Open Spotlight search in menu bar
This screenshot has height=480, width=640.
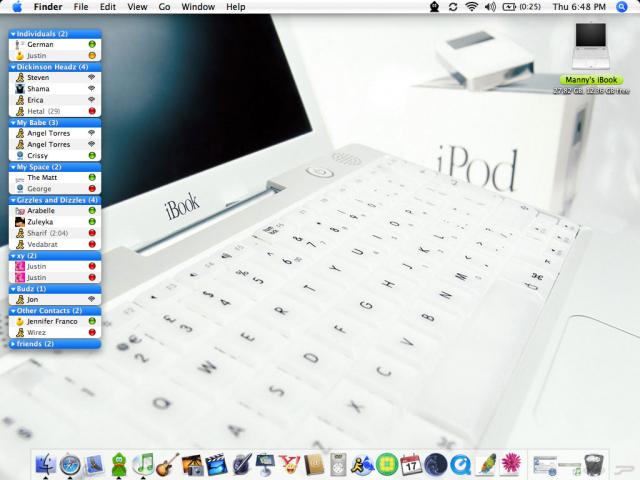pyautogui.click(x=622, y=7)
